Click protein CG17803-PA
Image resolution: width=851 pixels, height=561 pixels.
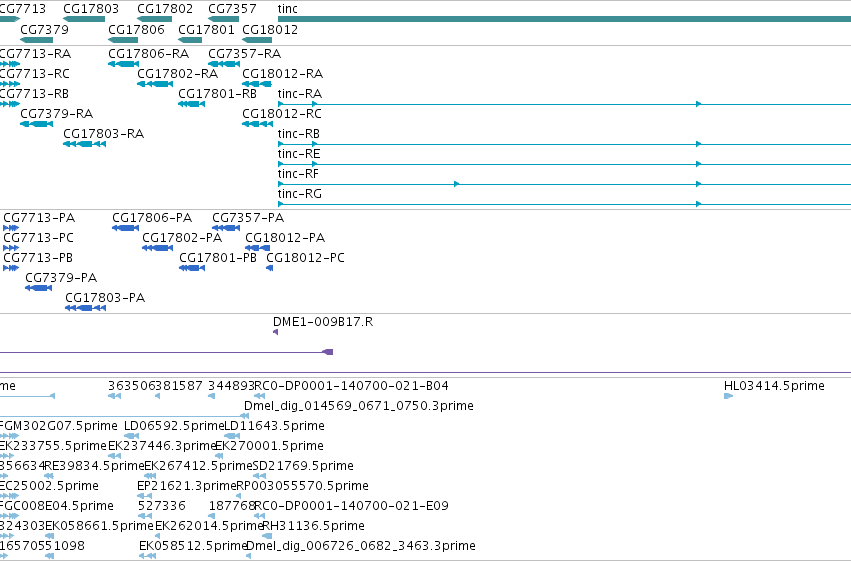(x=105, y=298)
